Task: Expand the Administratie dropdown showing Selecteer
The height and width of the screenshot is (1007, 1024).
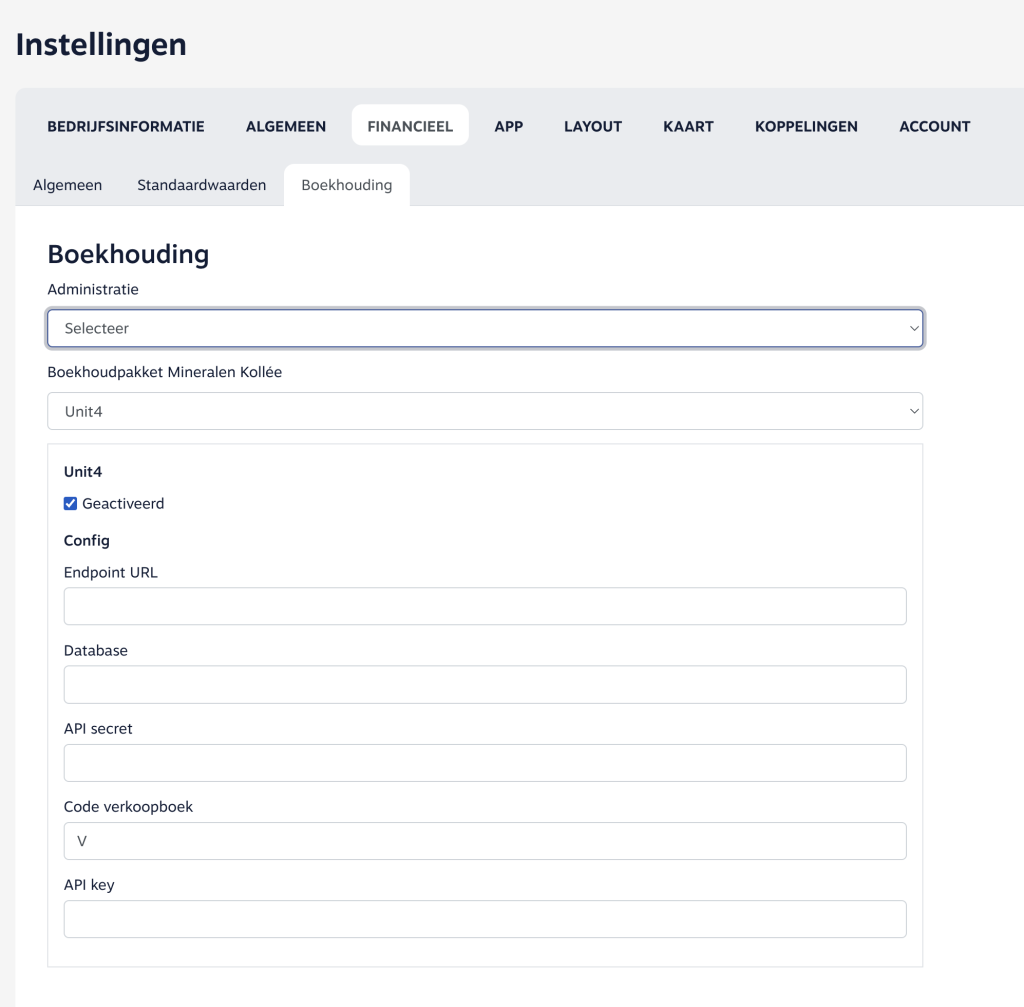Action: click(x=485, y=328)
